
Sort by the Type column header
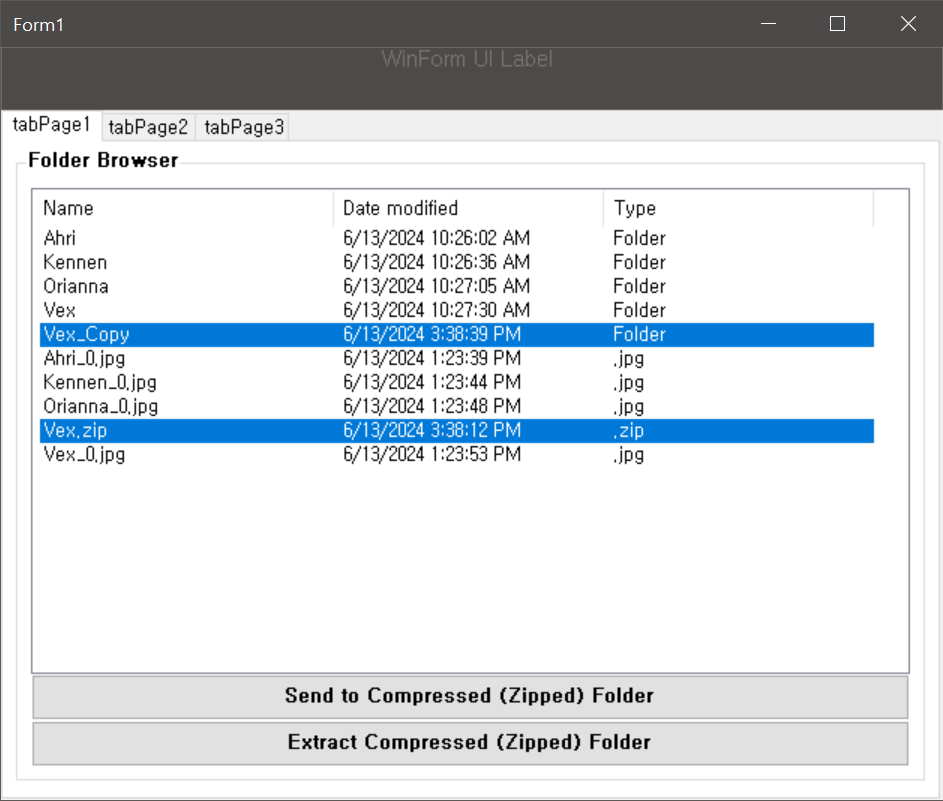coord(738,208)
